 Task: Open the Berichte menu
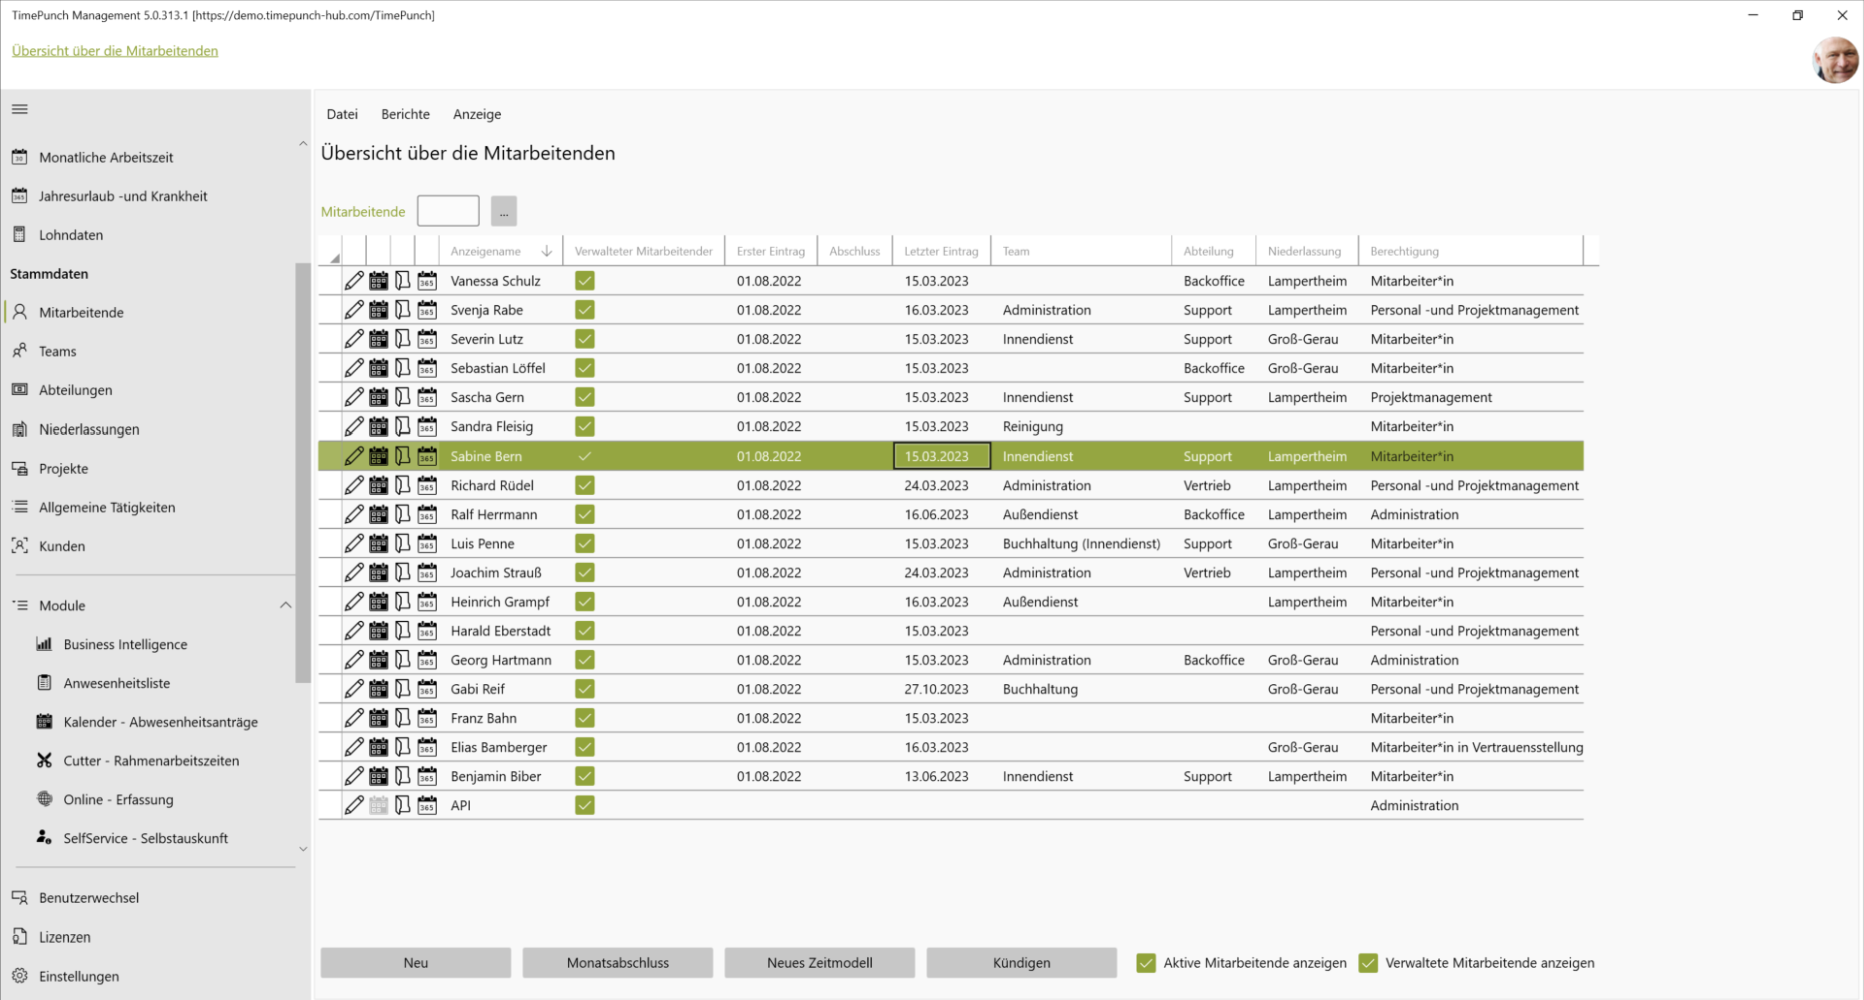(x=405, y=114)
